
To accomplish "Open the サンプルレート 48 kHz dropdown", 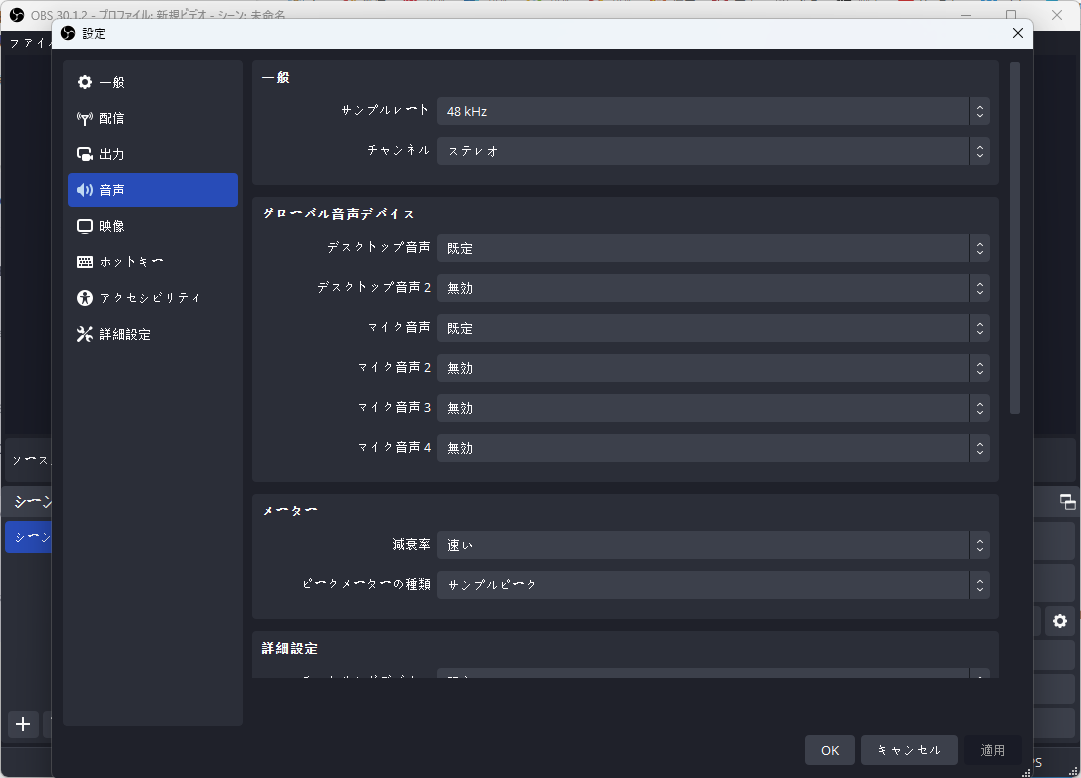I will [712, 111].
